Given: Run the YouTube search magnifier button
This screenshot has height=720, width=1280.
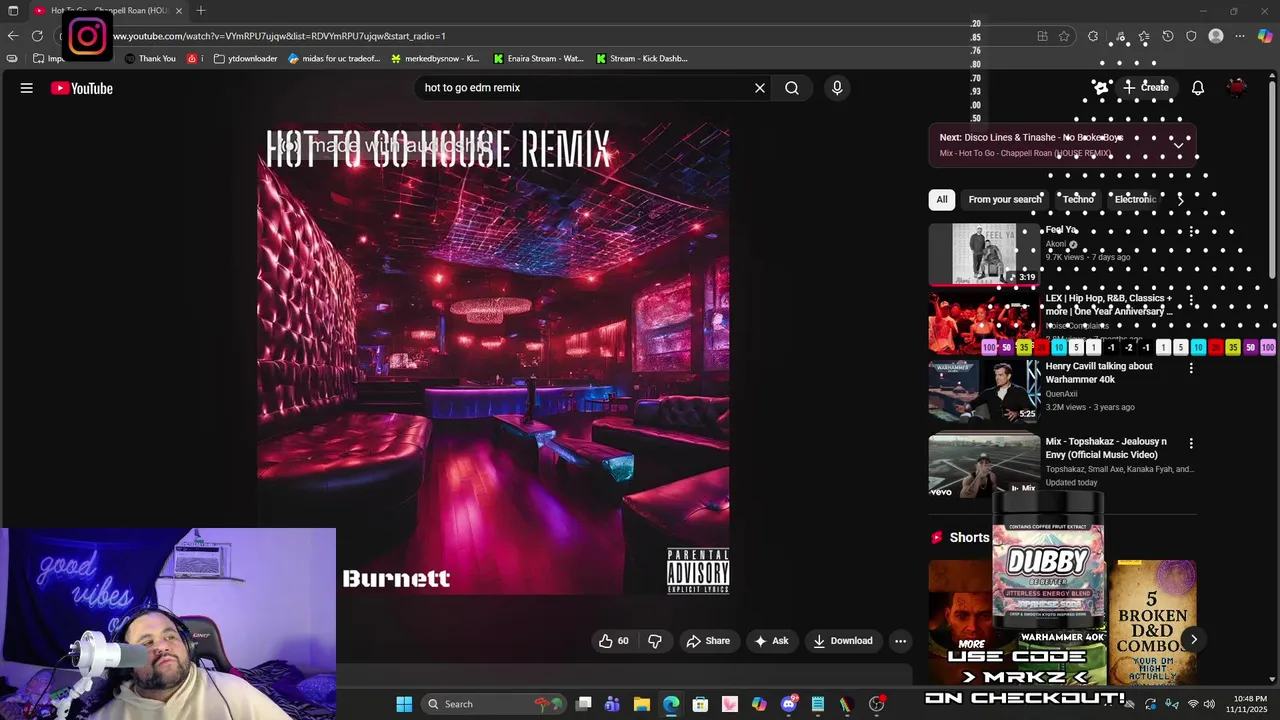Looking at the screenshot, I should [792, 88].
